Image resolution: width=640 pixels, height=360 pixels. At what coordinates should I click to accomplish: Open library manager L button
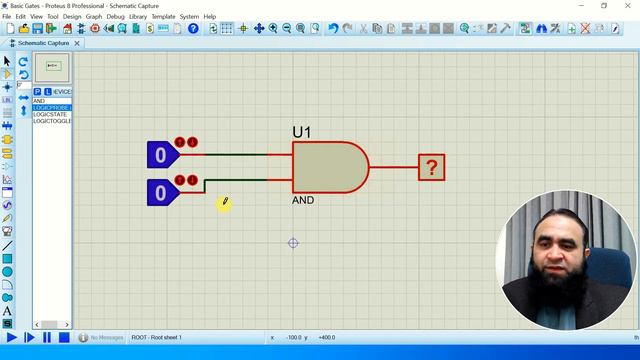coord(48,91)
